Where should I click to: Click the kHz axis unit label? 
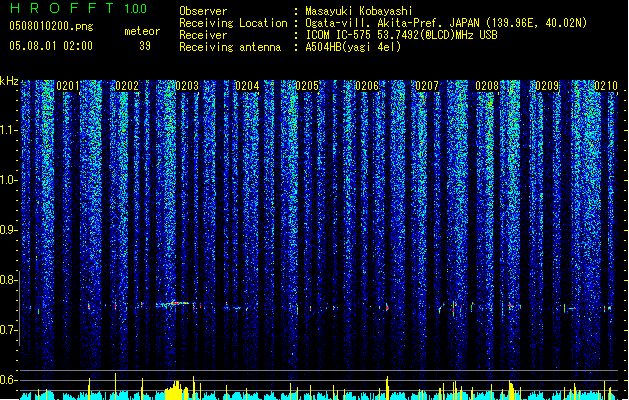pyautogui.click(x=9, y=81)
